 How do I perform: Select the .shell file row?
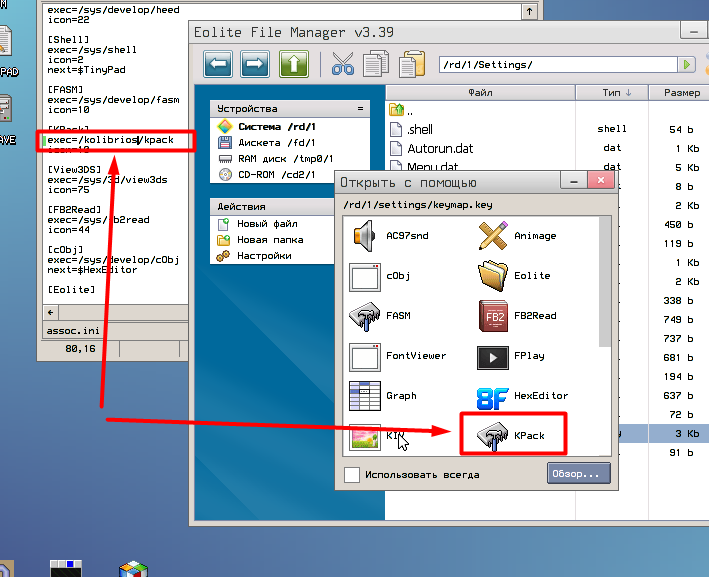547,129
